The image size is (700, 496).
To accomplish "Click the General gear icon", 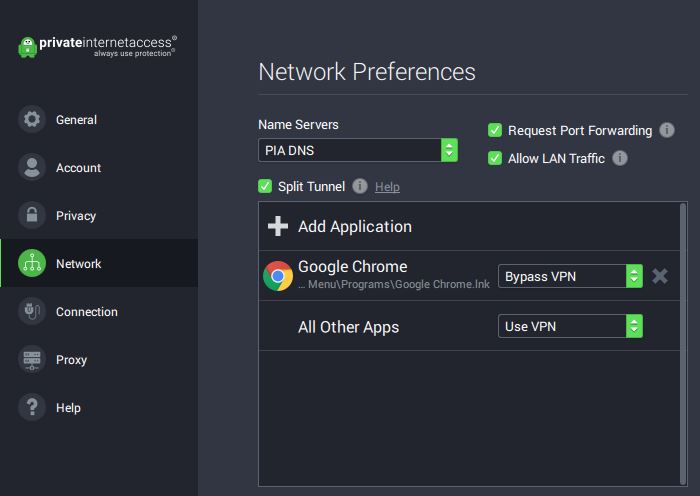I will coord(32,120).
